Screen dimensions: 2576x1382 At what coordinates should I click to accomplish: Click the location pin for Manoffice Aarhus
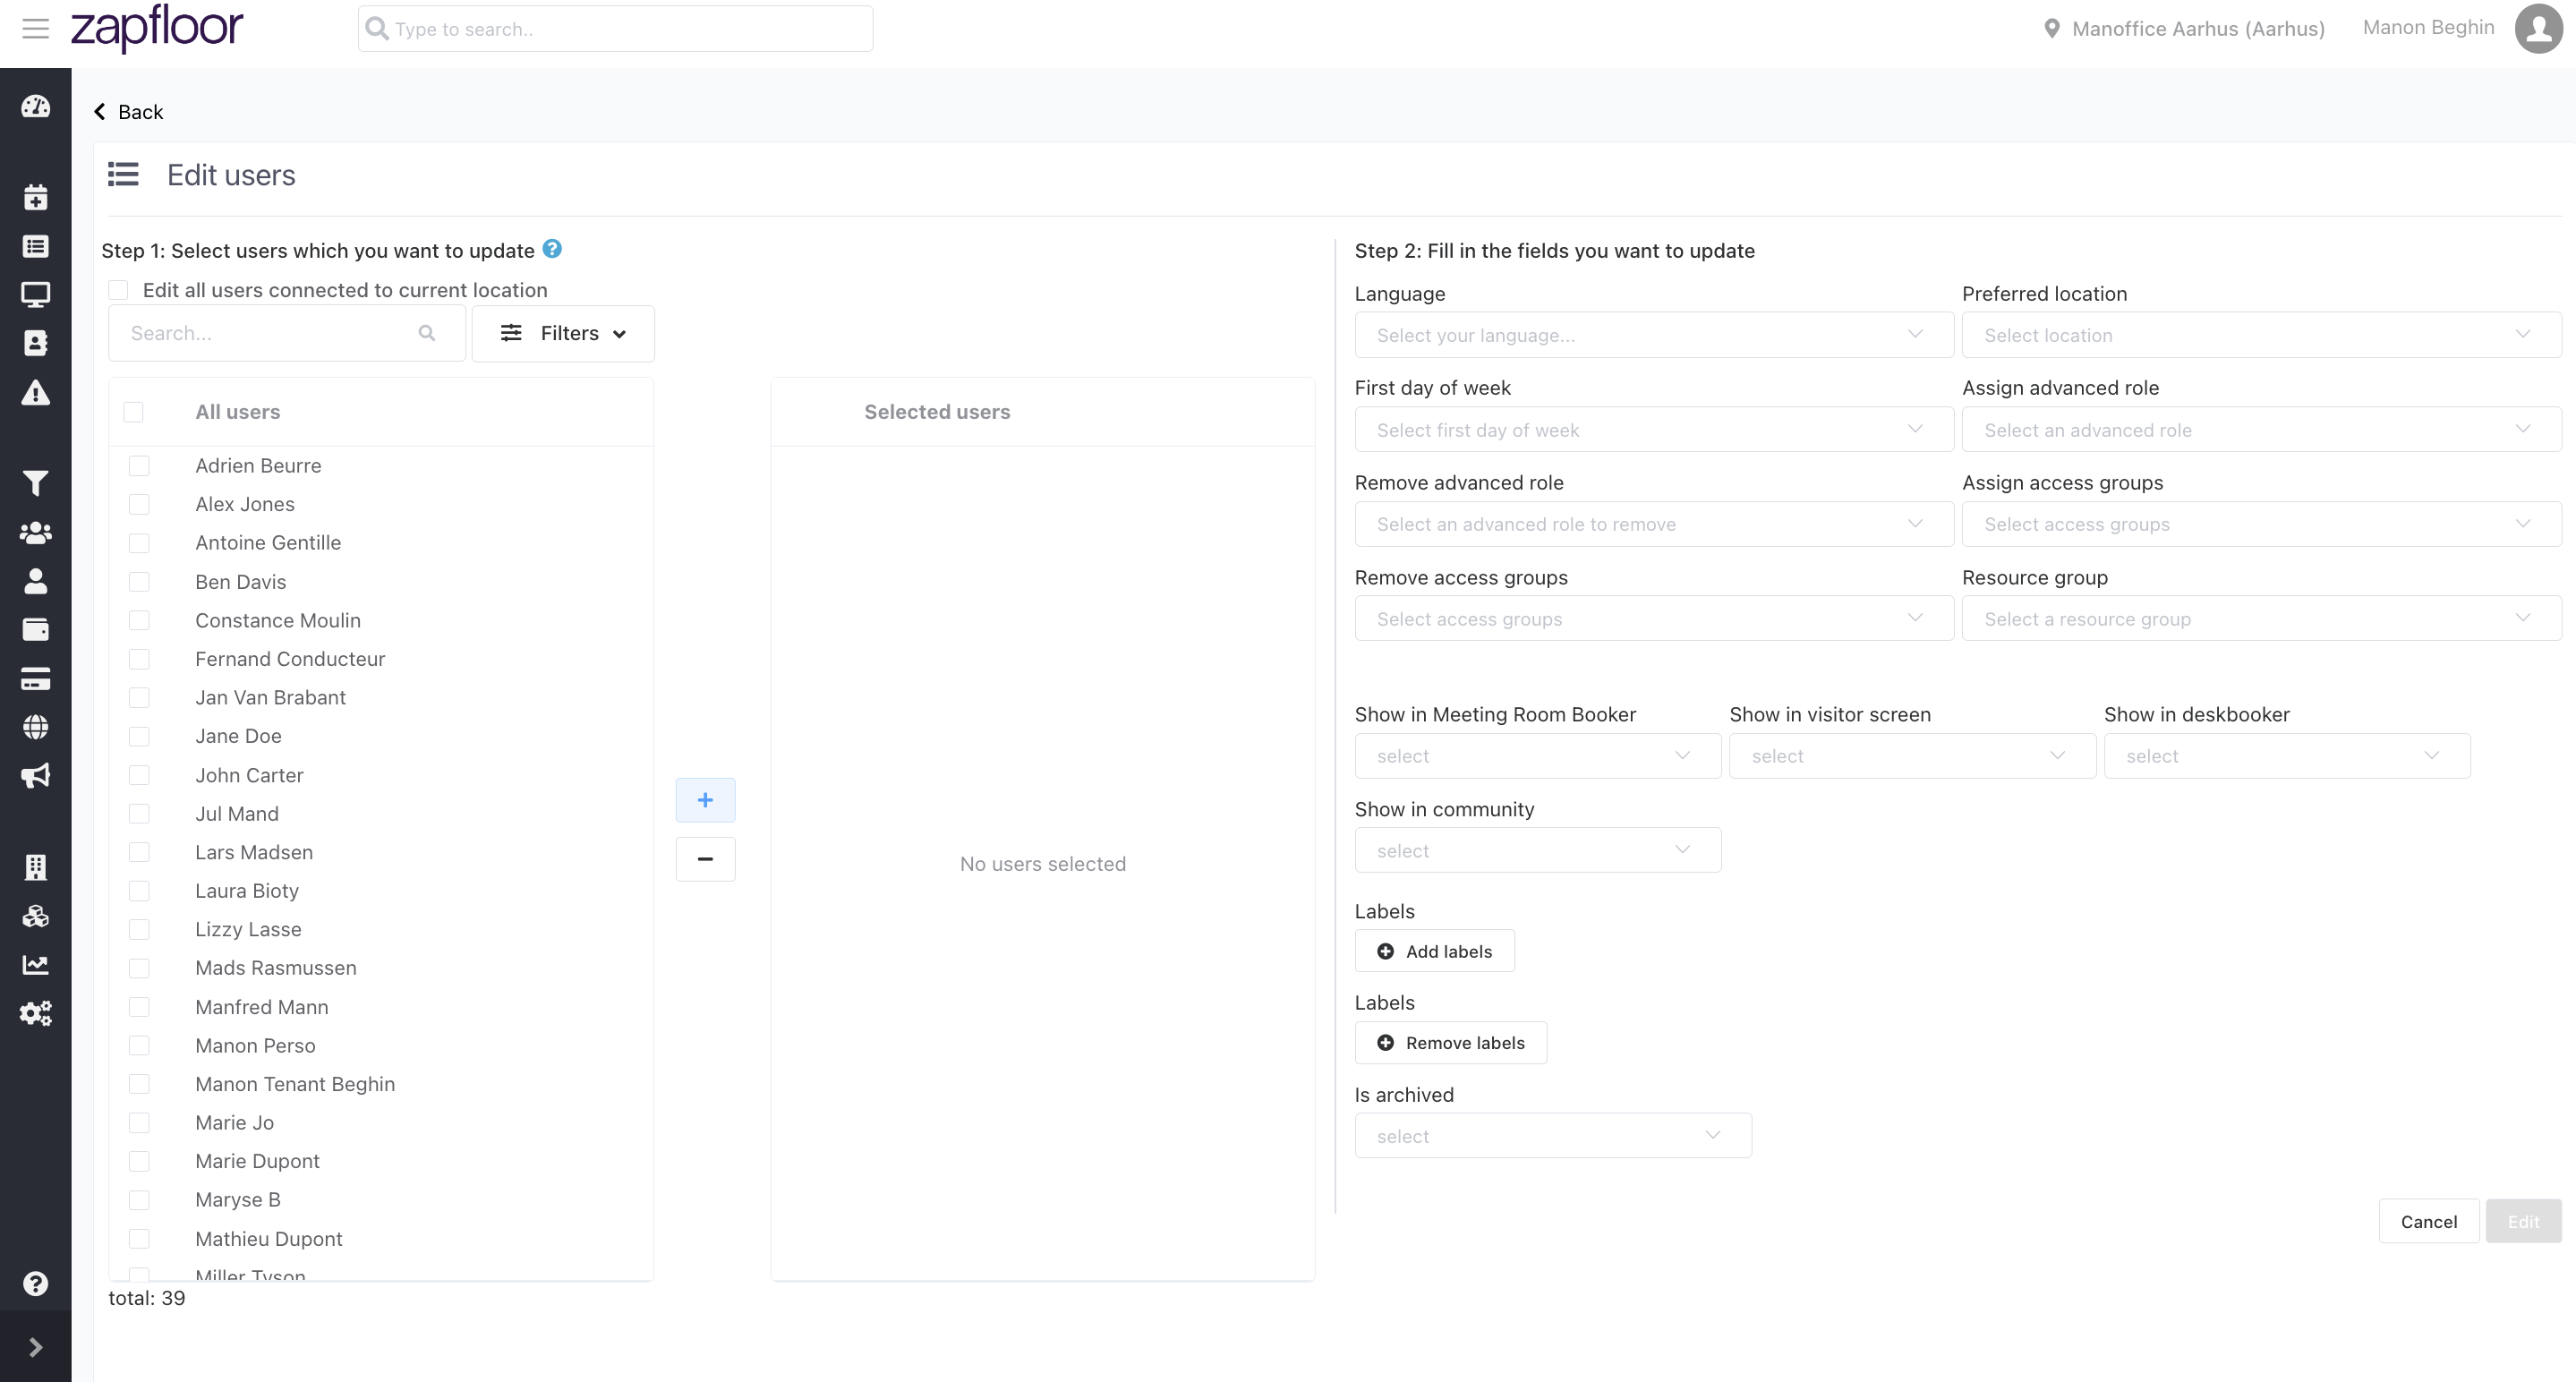(x=2052, y=28)
